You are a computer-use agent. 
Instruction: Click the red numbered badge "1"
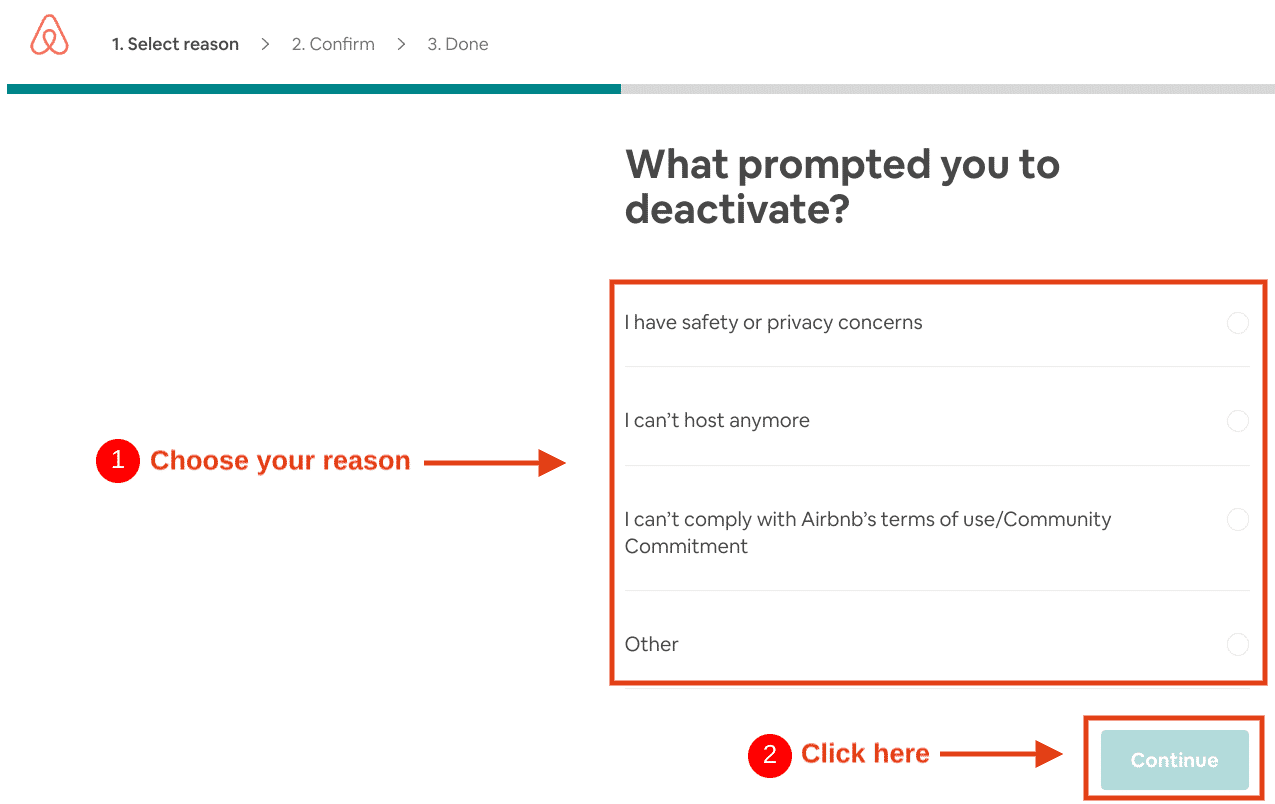click(x=117, y=461)
